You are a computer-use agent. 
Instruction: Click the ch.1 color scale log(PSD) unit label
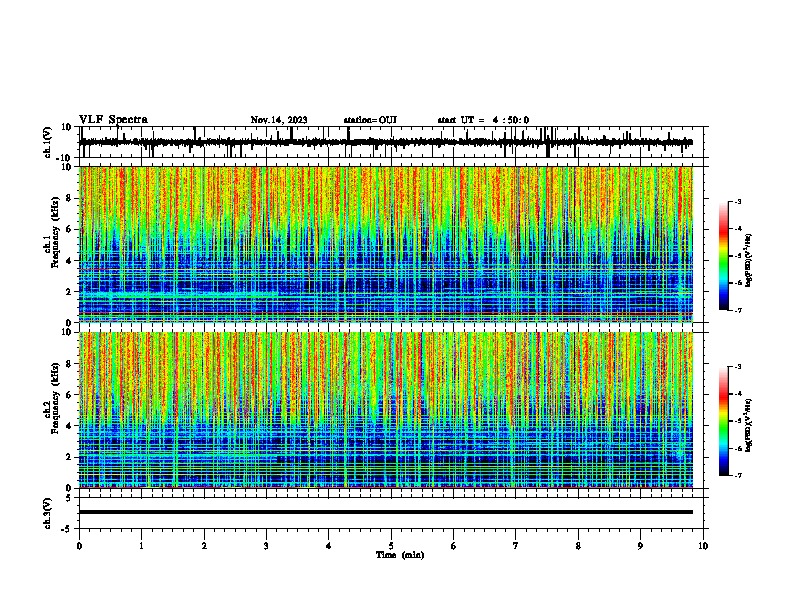748,260
